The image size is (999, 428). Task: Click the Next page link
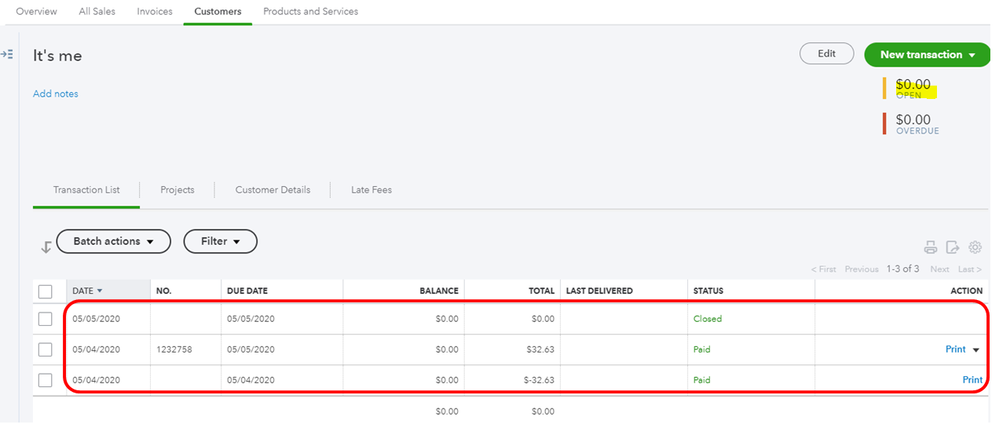[x=939, y=269]
